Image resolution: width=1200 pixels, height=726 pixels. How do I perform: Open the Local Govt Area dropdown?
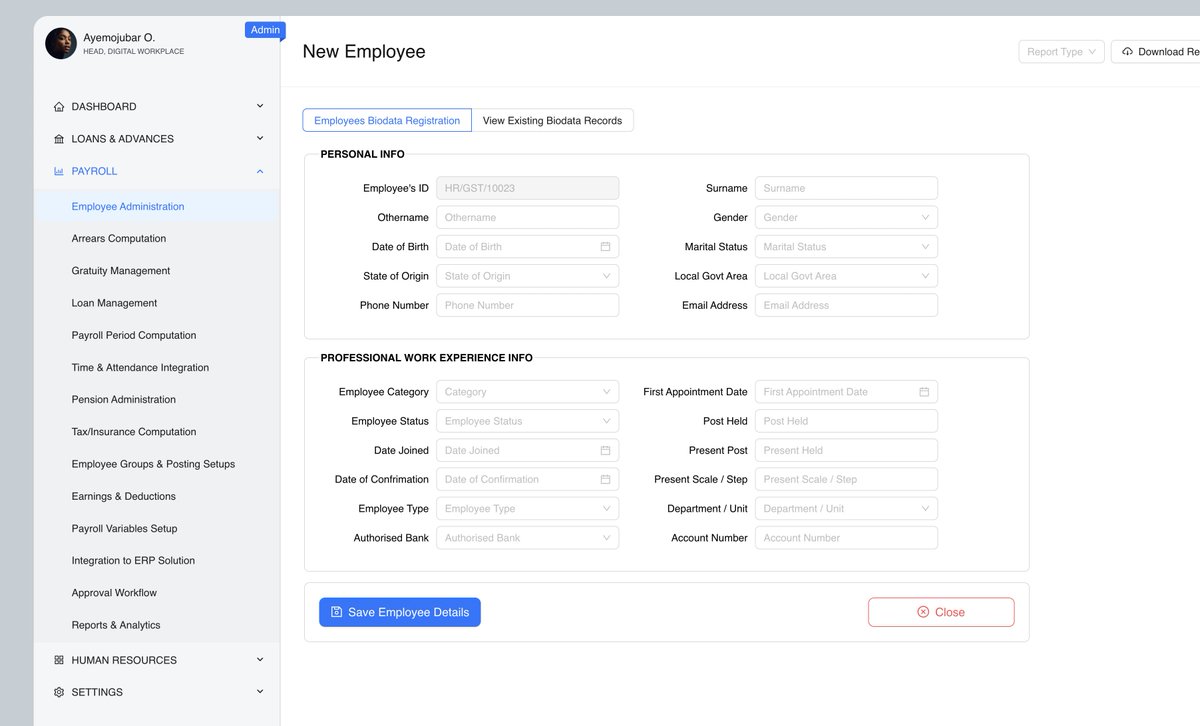click(846, 276)
